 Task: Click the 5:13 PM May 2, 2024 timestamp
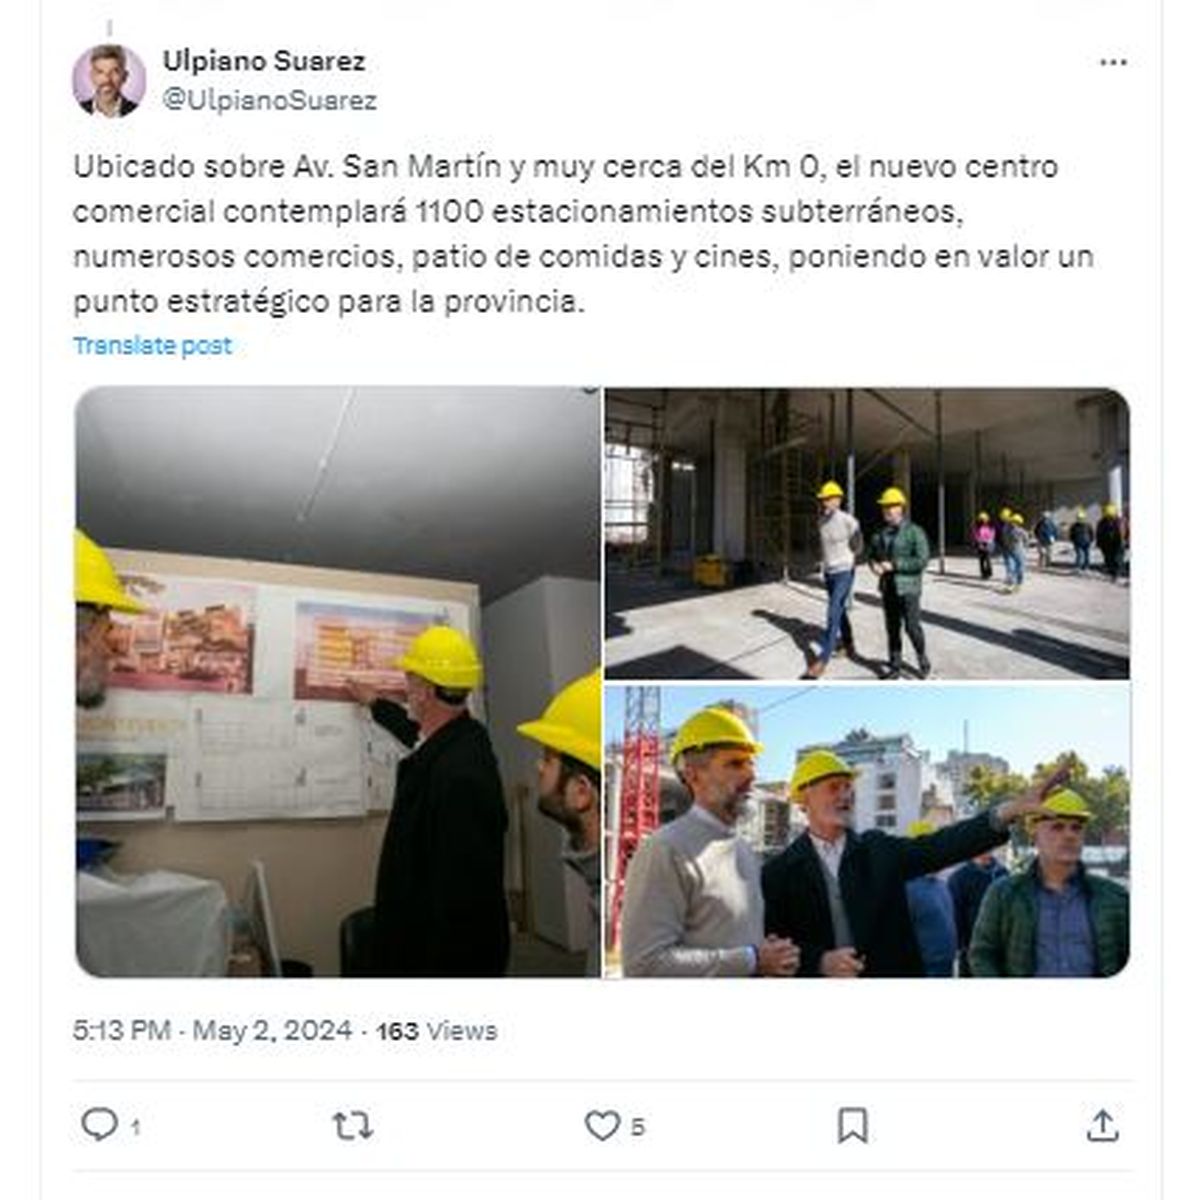tap(212, 1031)
